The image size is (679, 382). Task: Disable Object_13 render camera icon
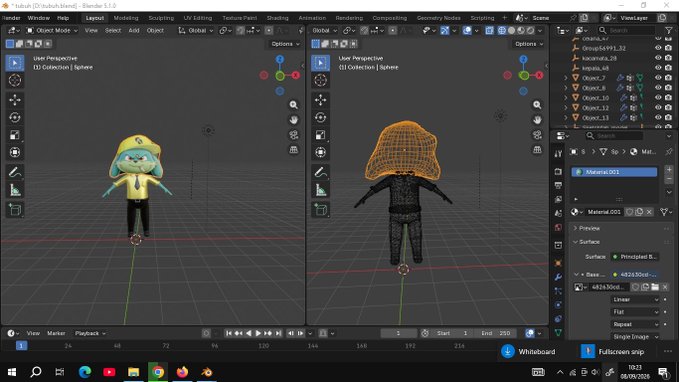[669, 117]
